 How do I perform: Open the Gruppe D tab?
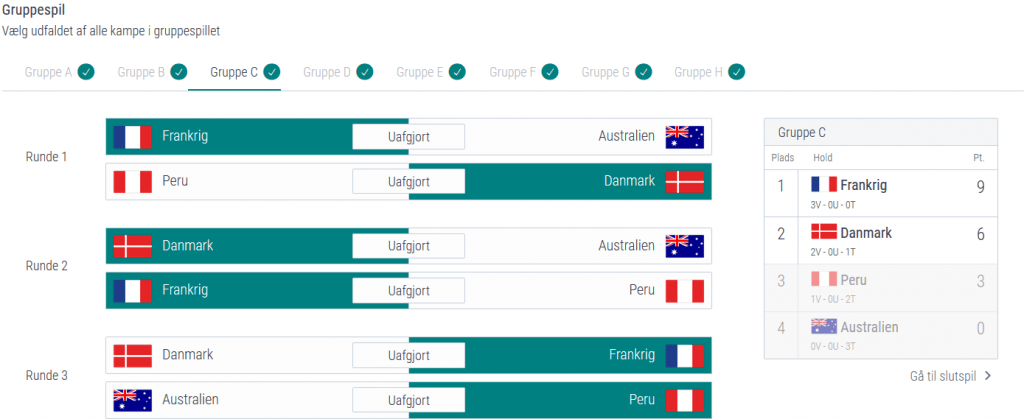click(x=327, y=72)
